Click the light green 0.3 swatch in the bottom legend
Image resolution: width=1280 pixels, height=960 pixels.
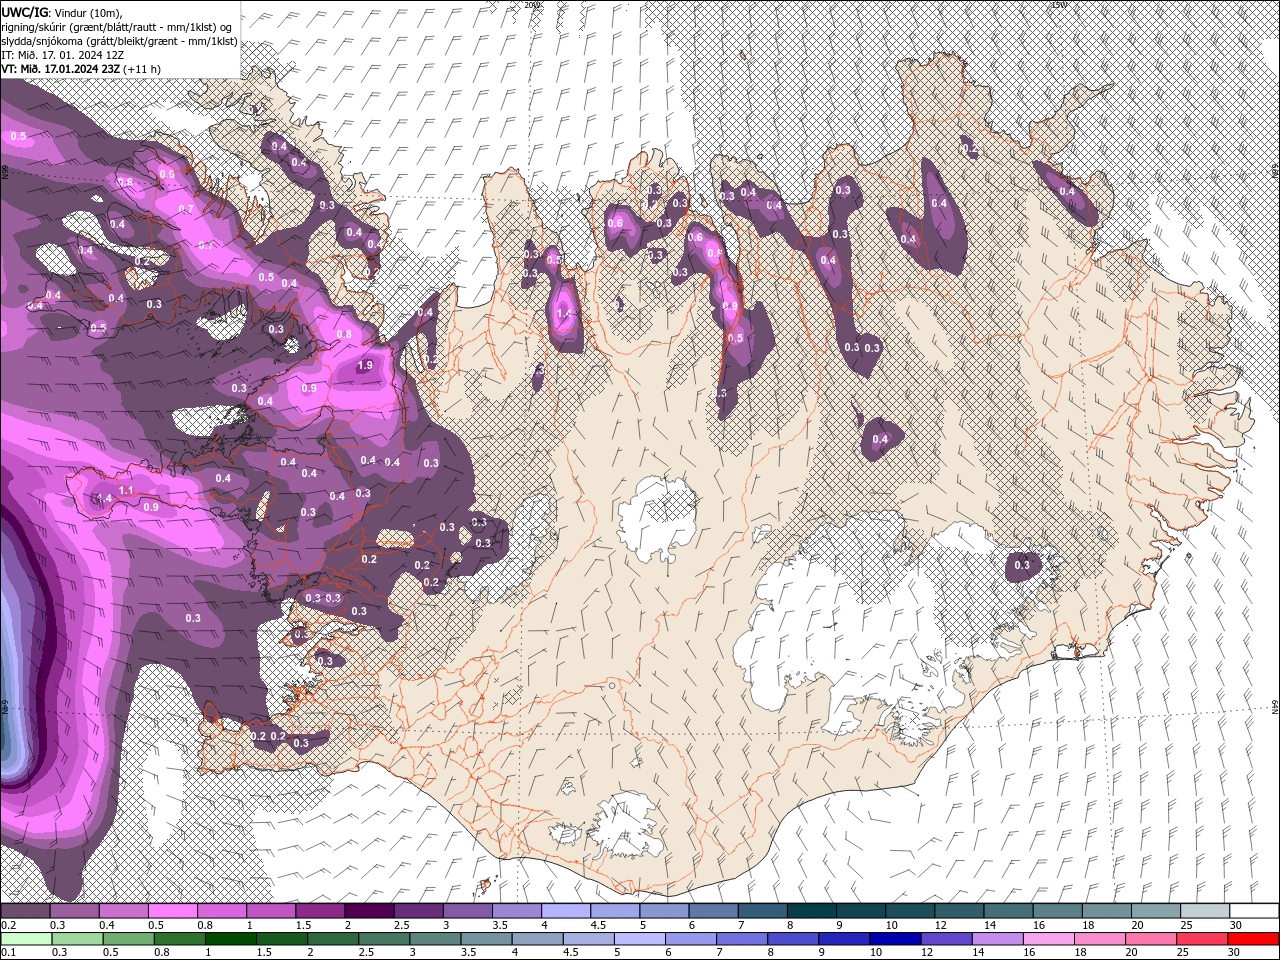[x=77, y=938]
